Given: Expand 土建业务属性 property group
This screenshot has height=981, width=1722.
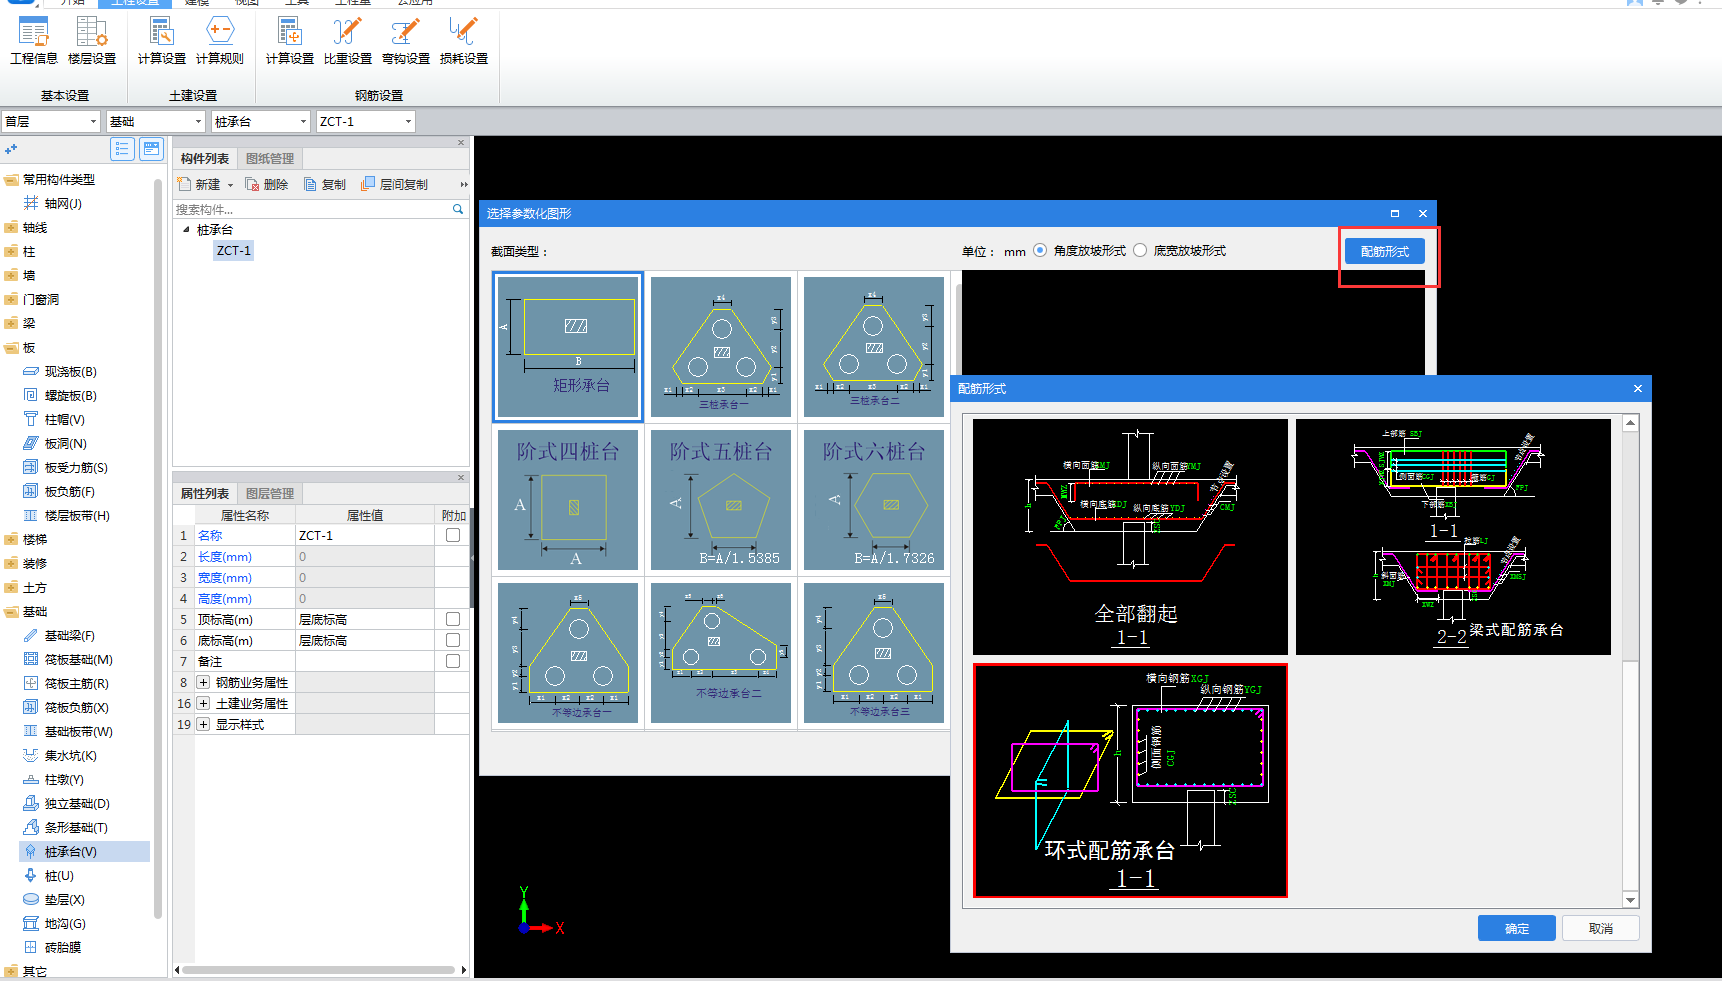Looking at the screenshot, I should tap(203, 703).
